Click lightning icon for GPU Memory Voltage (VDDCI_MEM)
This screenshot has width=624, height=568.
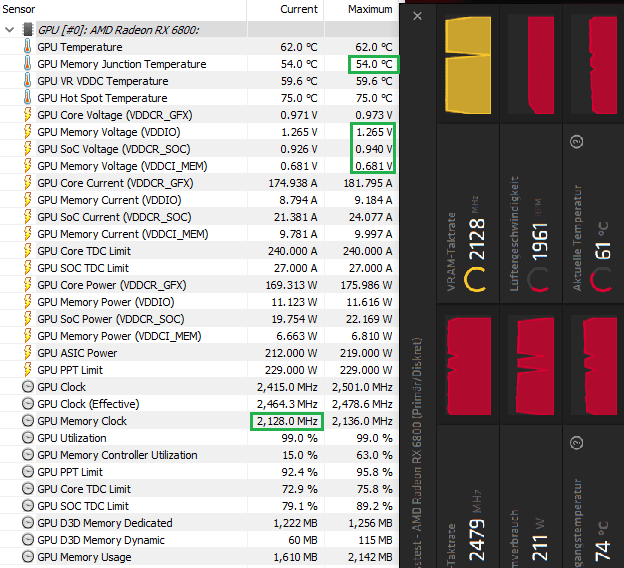[27, 166]
